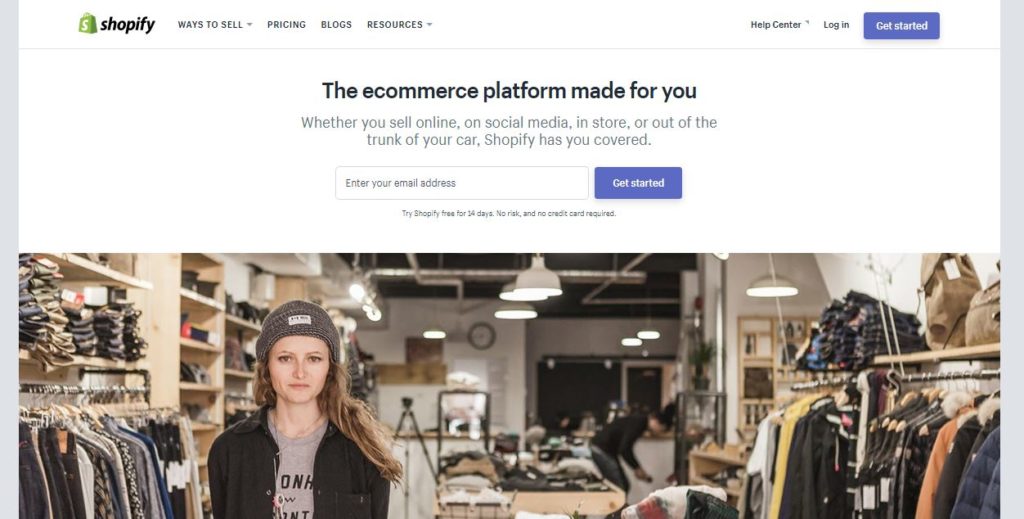
Task: Click the 'Try Shopify free for 14 days' note
Action: tap(509, 213)
